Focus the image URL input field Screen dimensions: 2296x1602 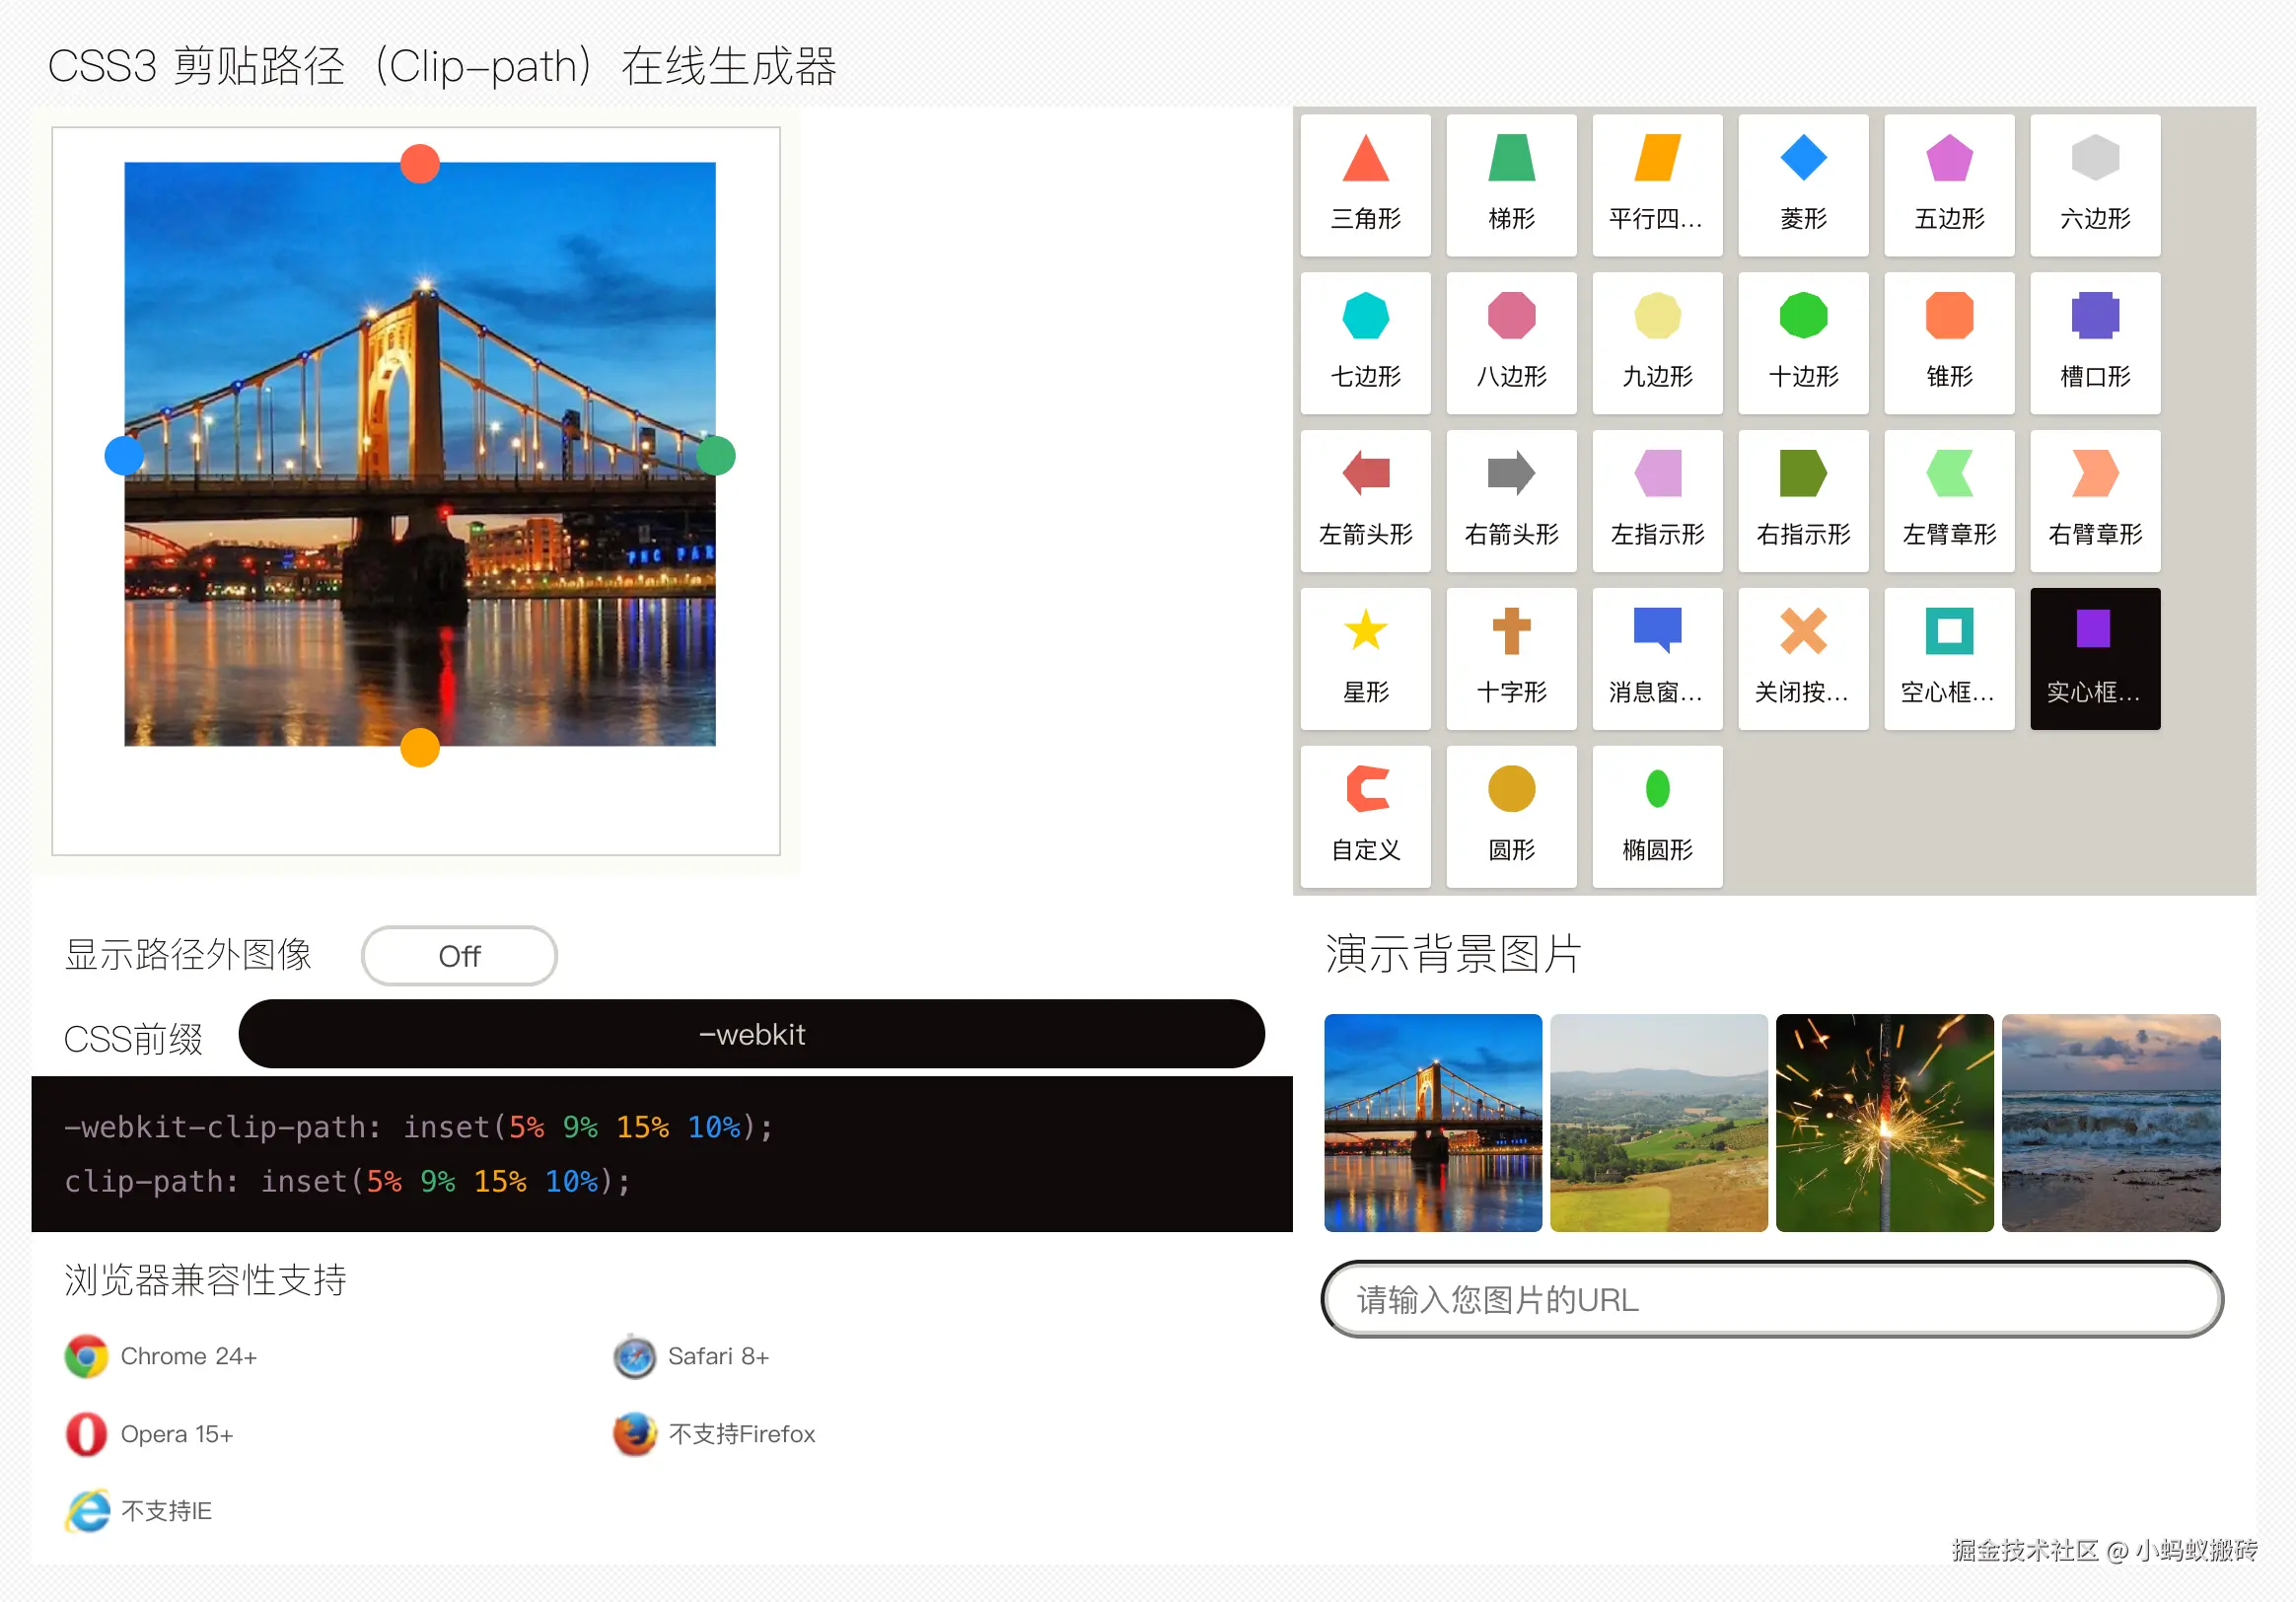1771,1299
